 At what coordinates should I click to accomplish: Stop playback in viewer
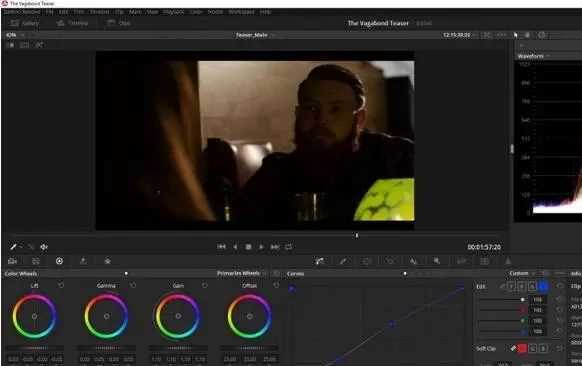point(248,247)
